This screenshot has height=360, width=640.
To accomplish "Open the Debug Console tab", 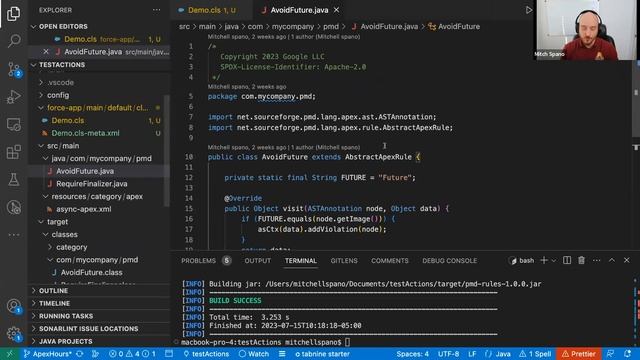I will pos(449,260).
